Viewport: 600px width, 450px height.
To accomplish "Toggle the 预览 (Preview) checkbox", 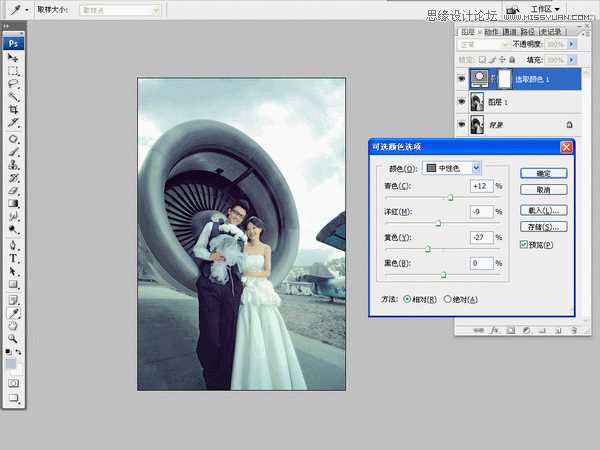I will (x=523, y=244).
